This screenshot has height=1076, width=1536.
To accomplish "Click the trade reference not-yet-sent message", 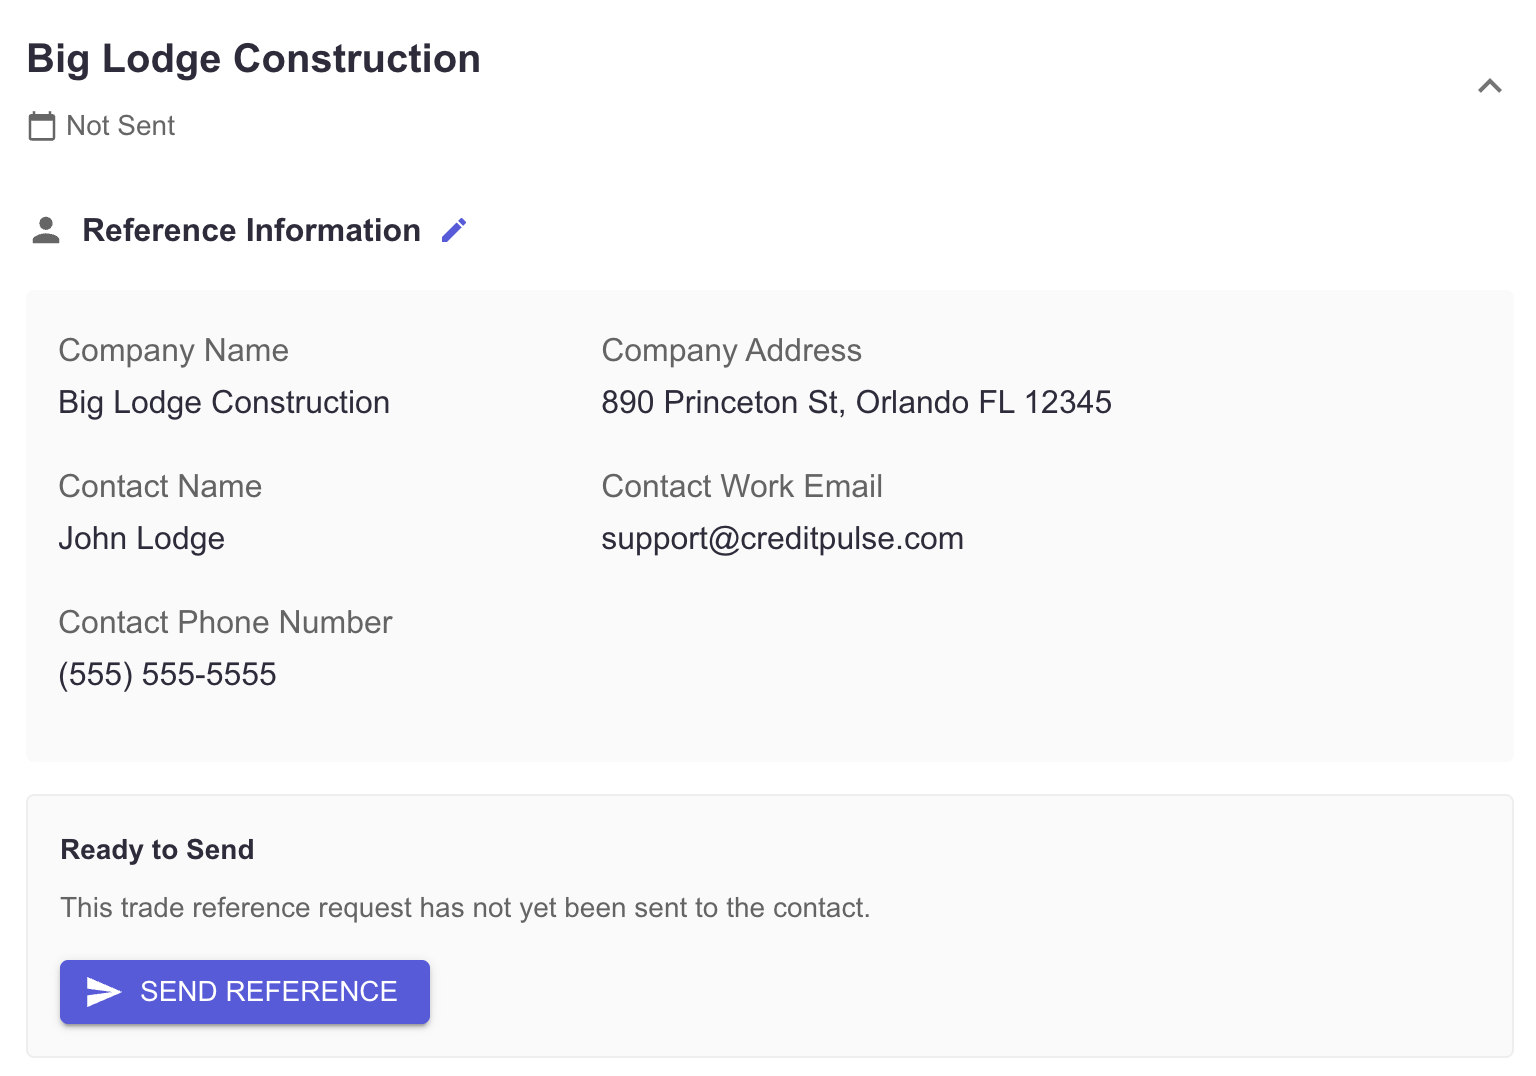I will point(466,908).
